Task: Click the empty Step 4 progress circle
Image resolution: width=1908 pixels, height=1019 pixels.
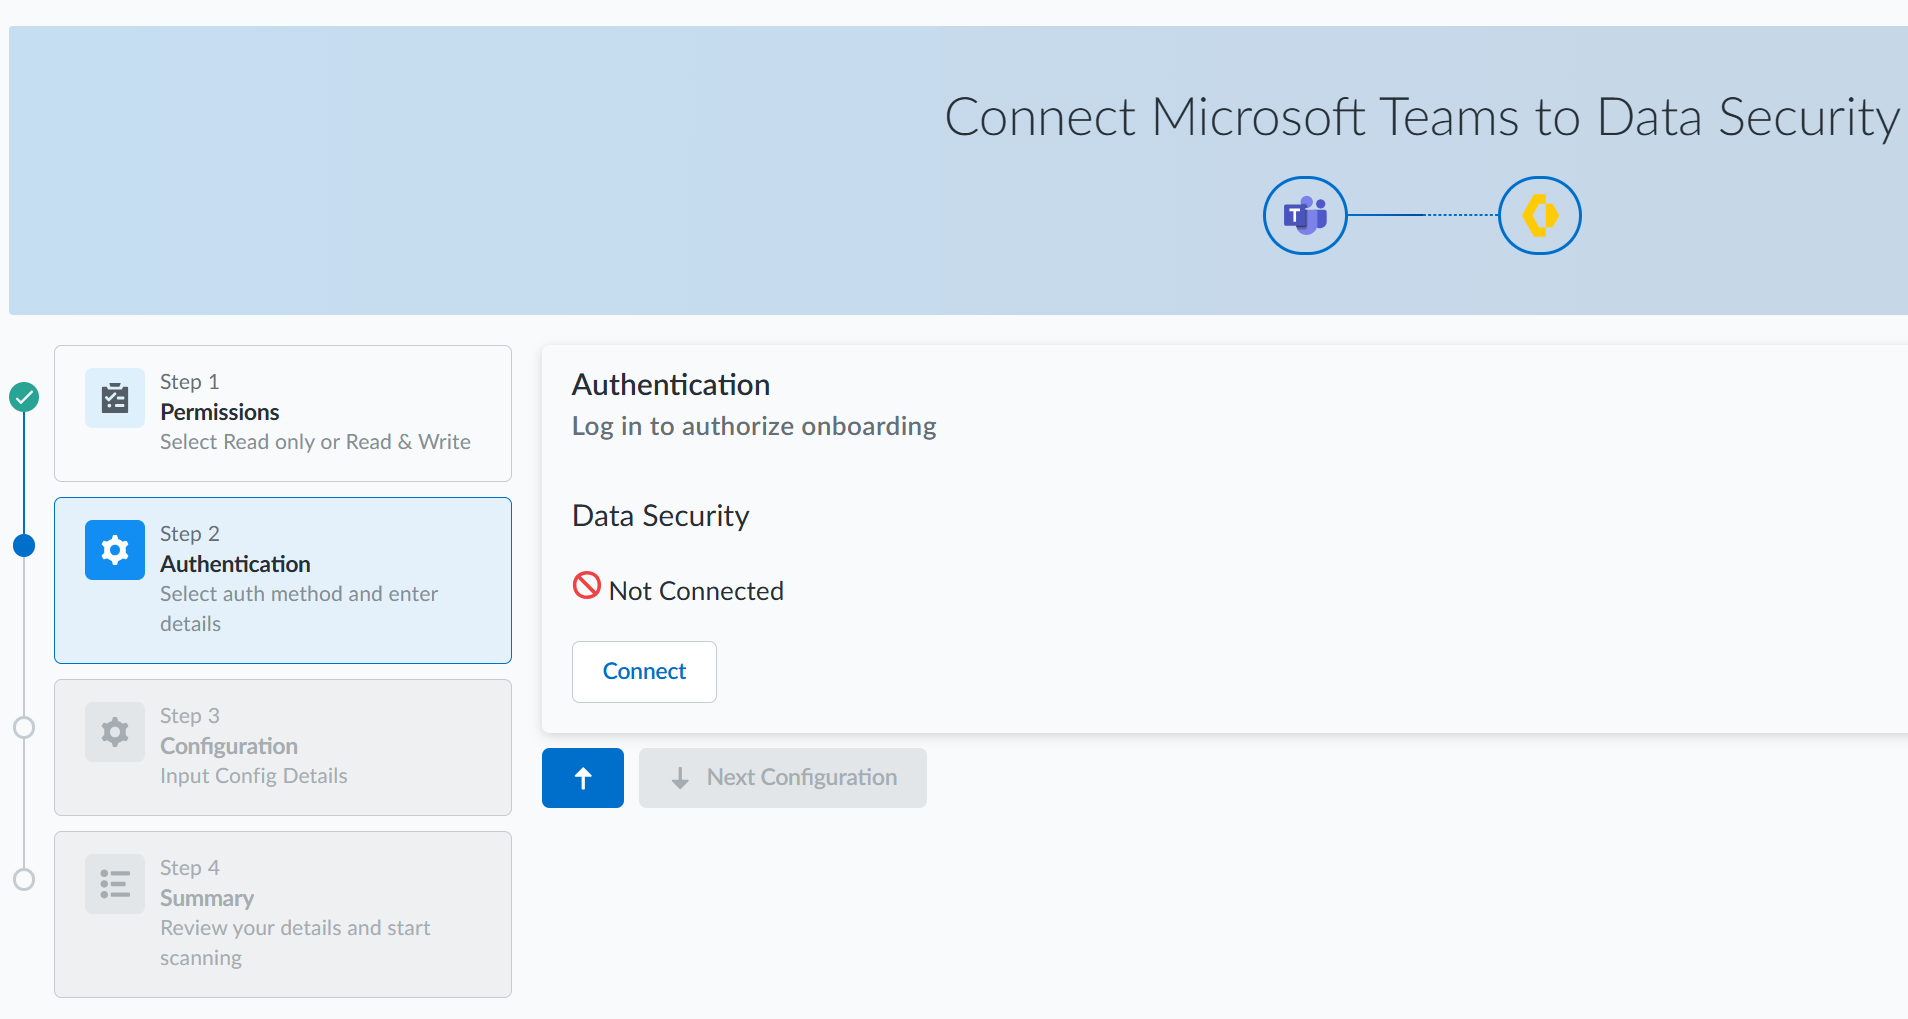Action: tap(24, 880)
